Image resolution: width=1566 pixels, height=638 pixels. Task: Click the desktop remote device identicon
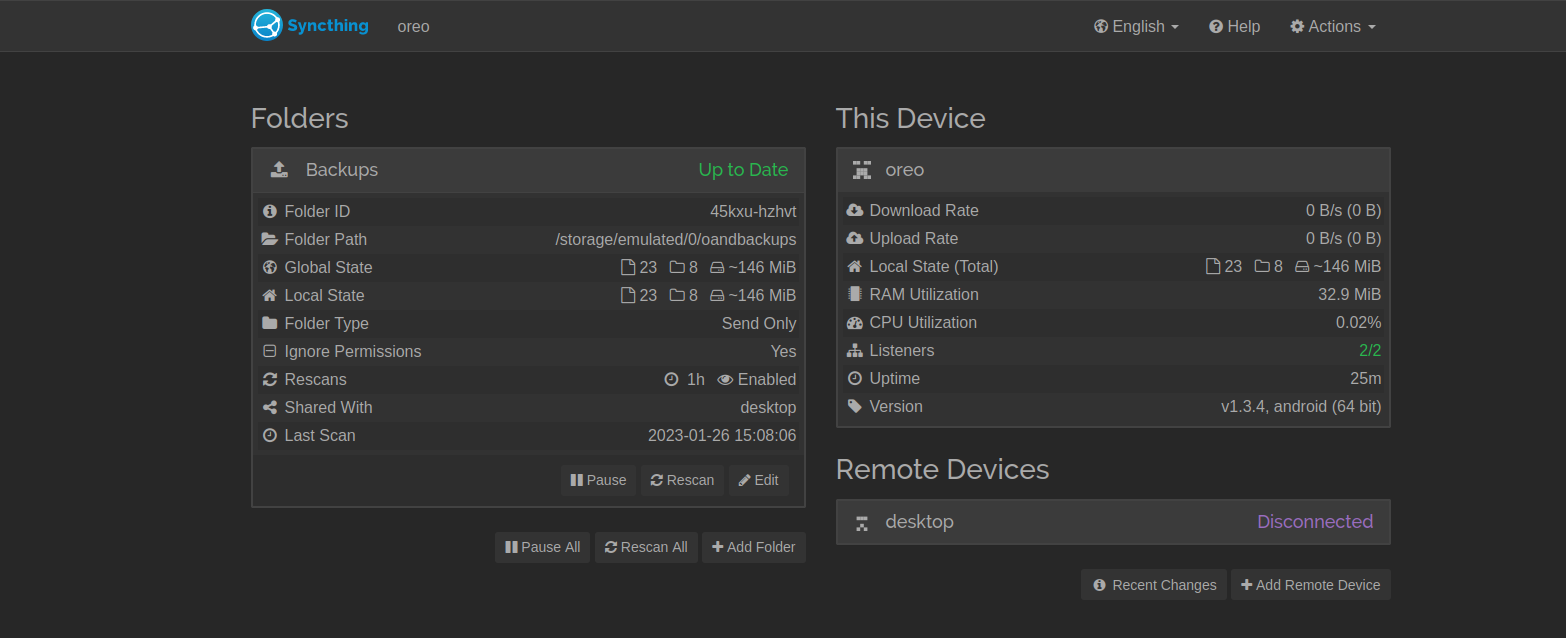[862, 522]
